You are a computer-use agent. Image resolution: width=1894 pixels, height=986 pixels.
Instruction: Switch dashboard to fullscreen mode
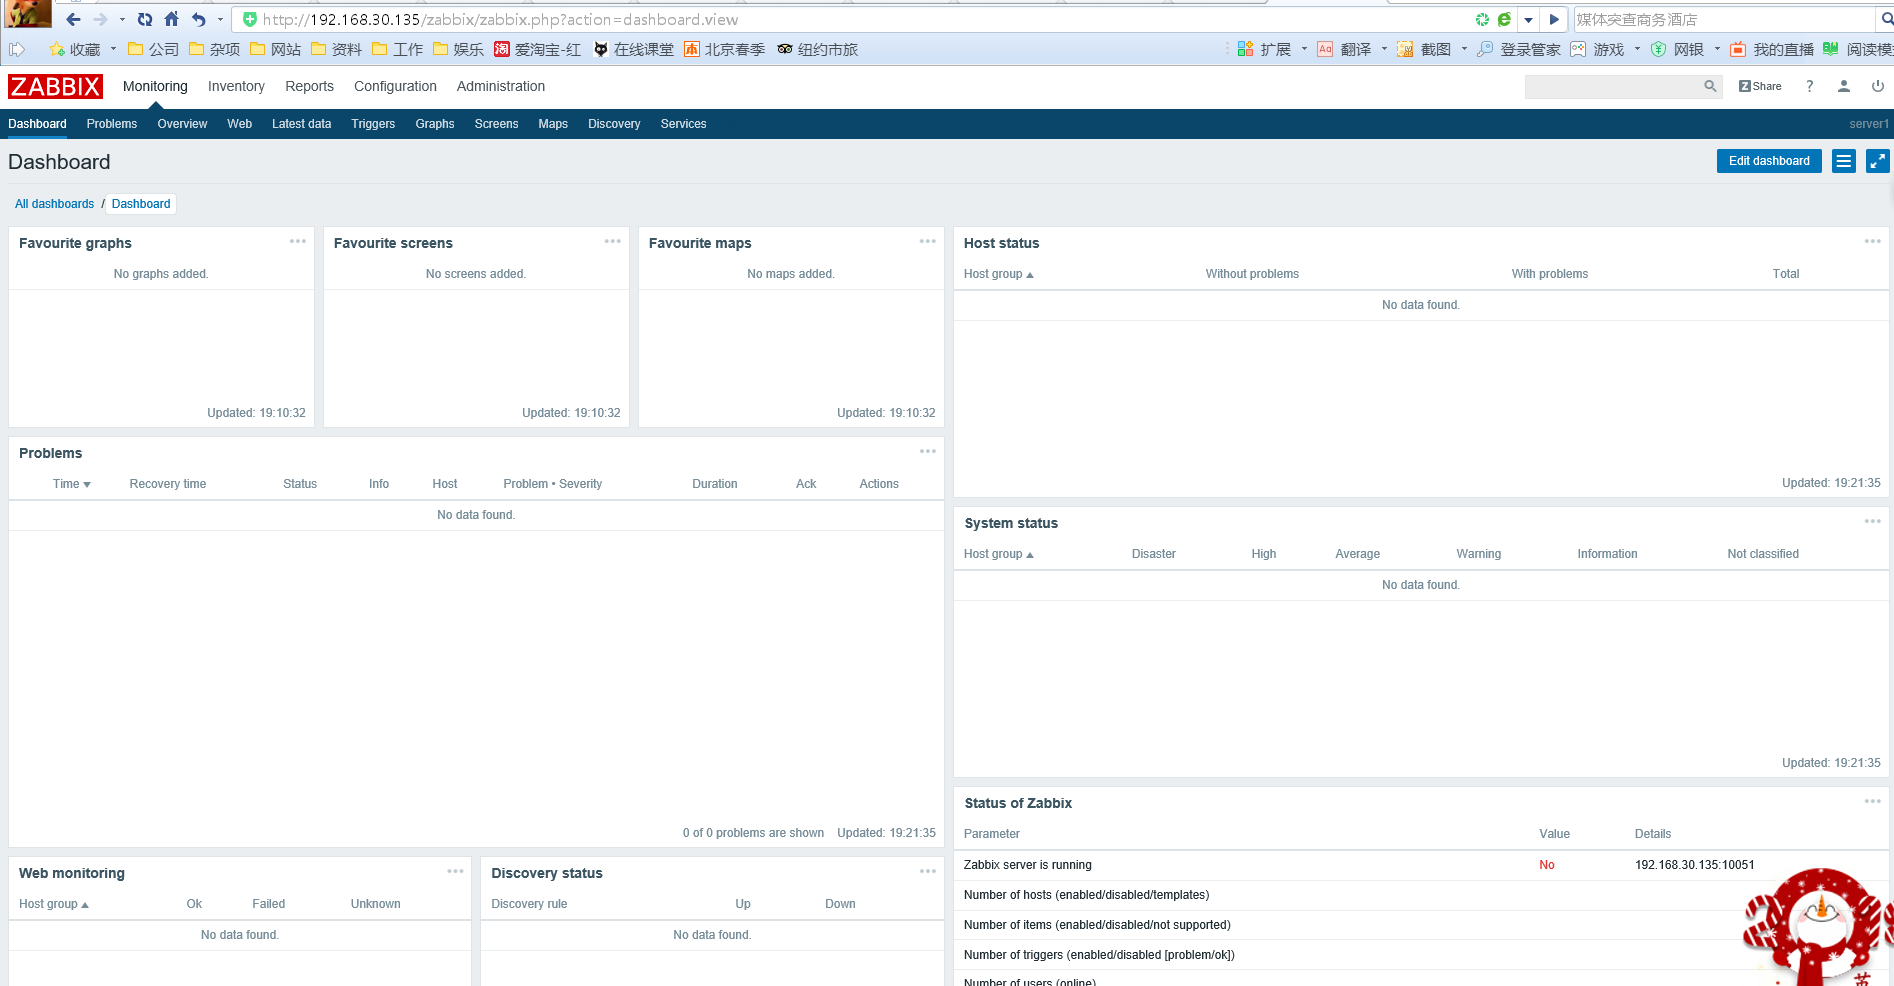1878,161
